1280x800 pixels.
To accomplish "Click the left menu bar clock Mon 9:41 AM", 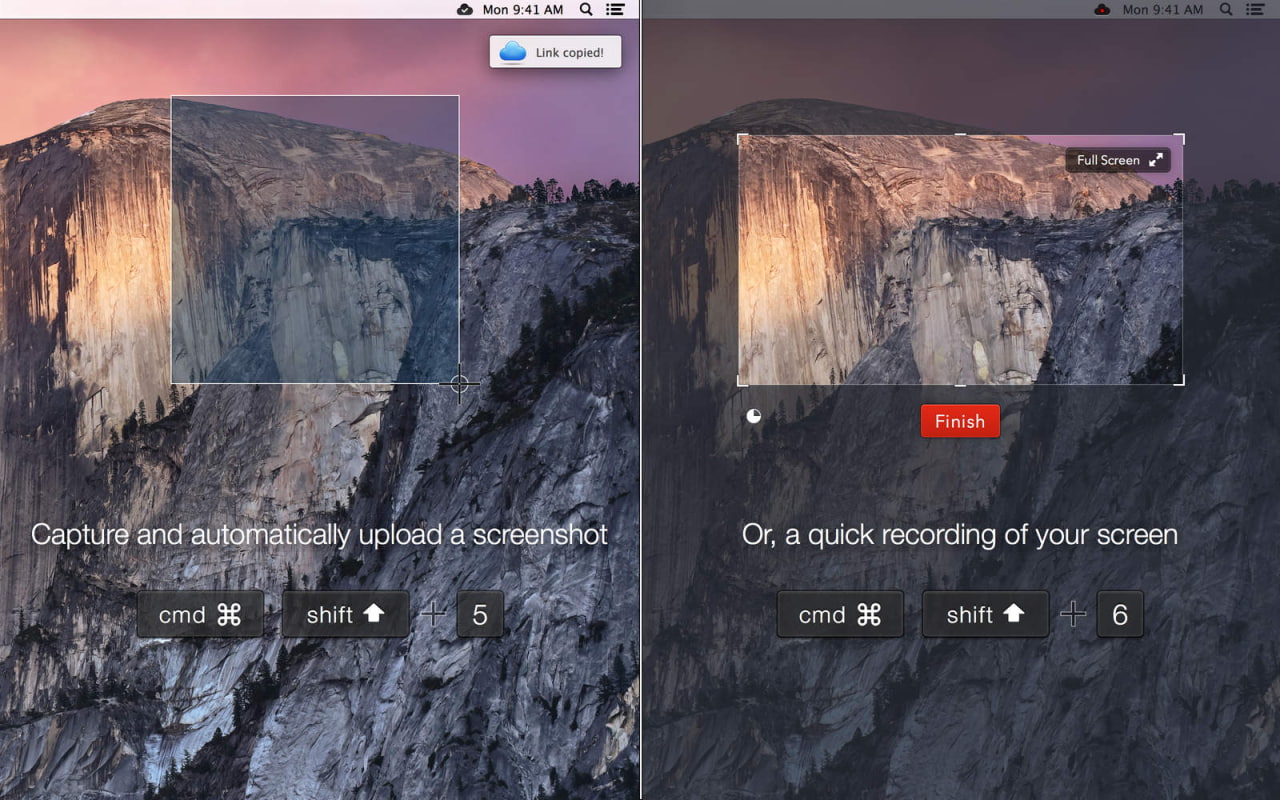I will (523, 9).
